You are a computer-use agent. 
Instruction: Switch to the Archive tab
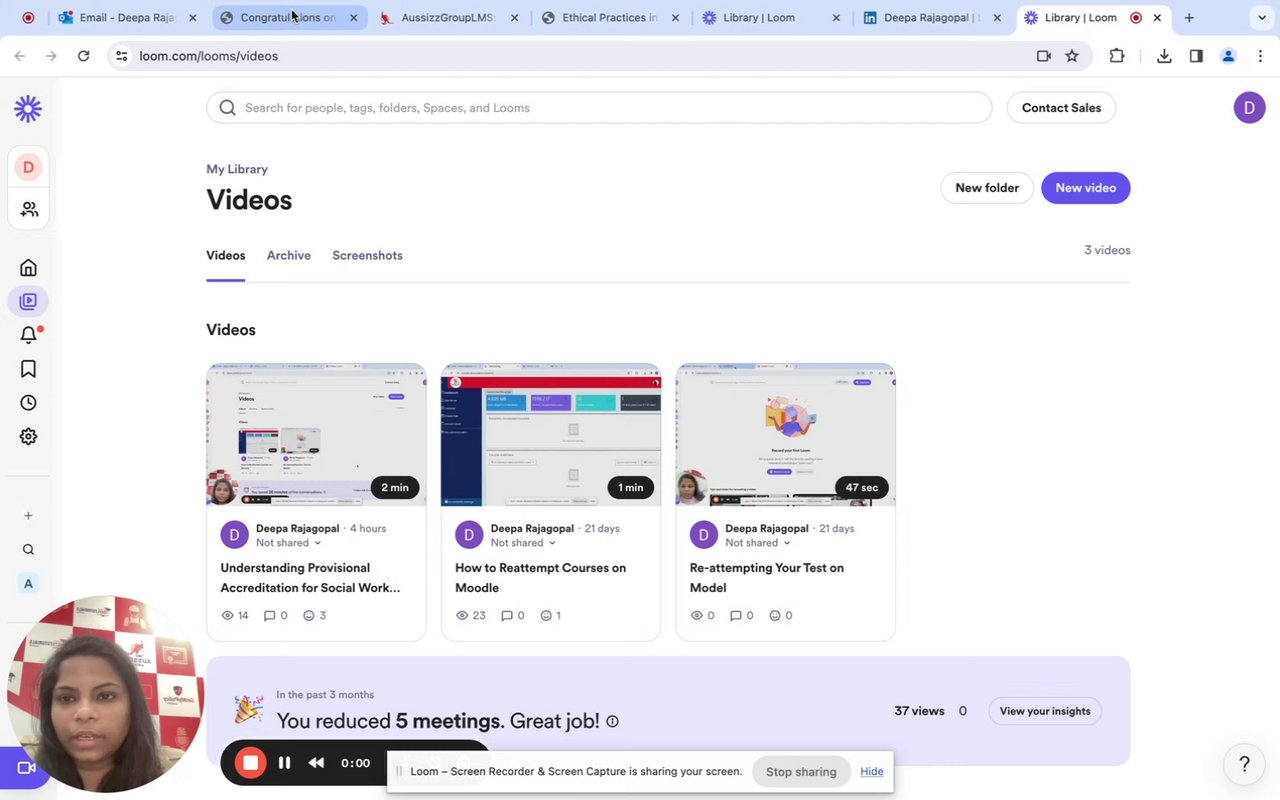[x=289, y=255]
